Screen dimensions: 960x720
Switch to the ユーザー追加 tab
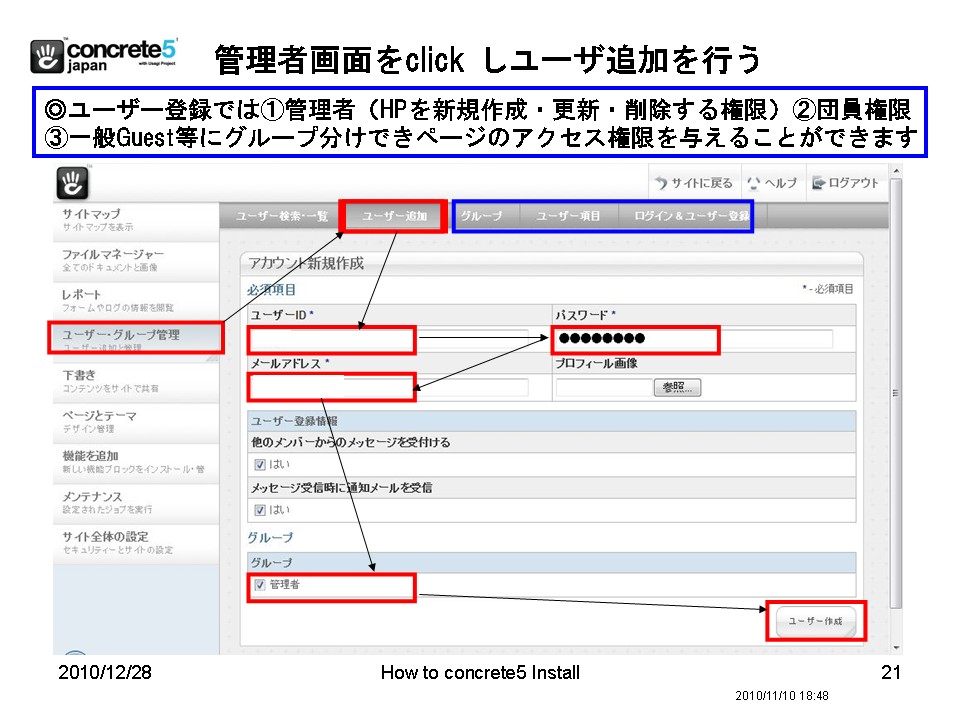pyautogui.click(x=394, y=216)
